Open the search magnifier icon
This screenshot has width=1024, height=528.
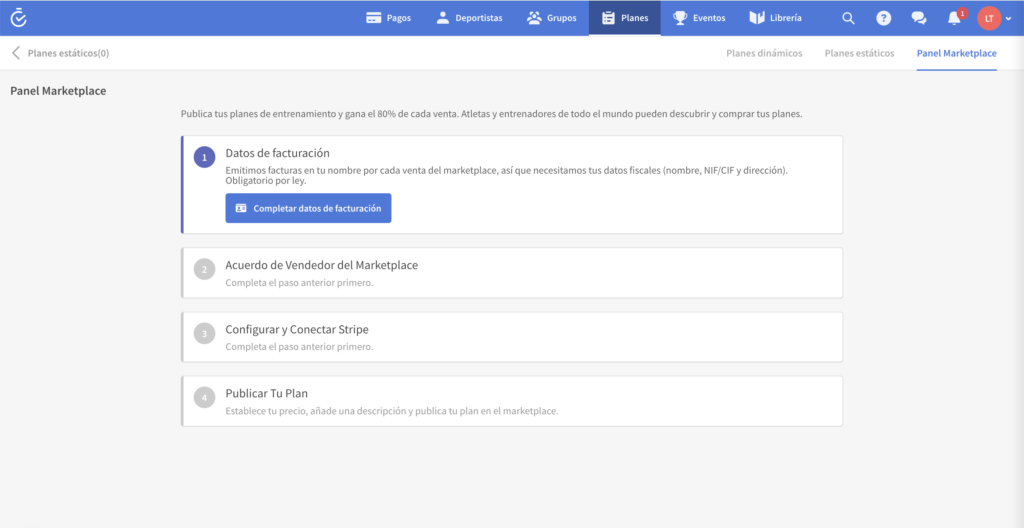click(x=848, y=18)
